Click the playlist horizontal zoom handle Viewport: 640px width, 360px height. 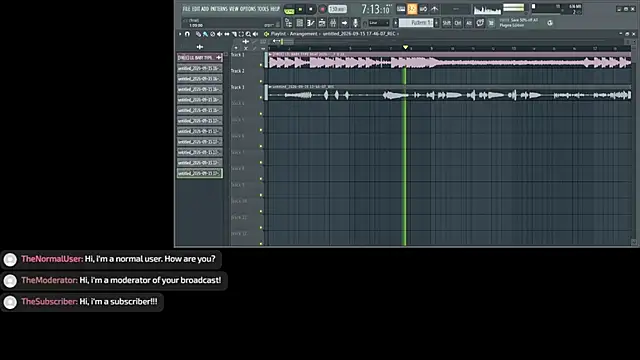[282, 41]
